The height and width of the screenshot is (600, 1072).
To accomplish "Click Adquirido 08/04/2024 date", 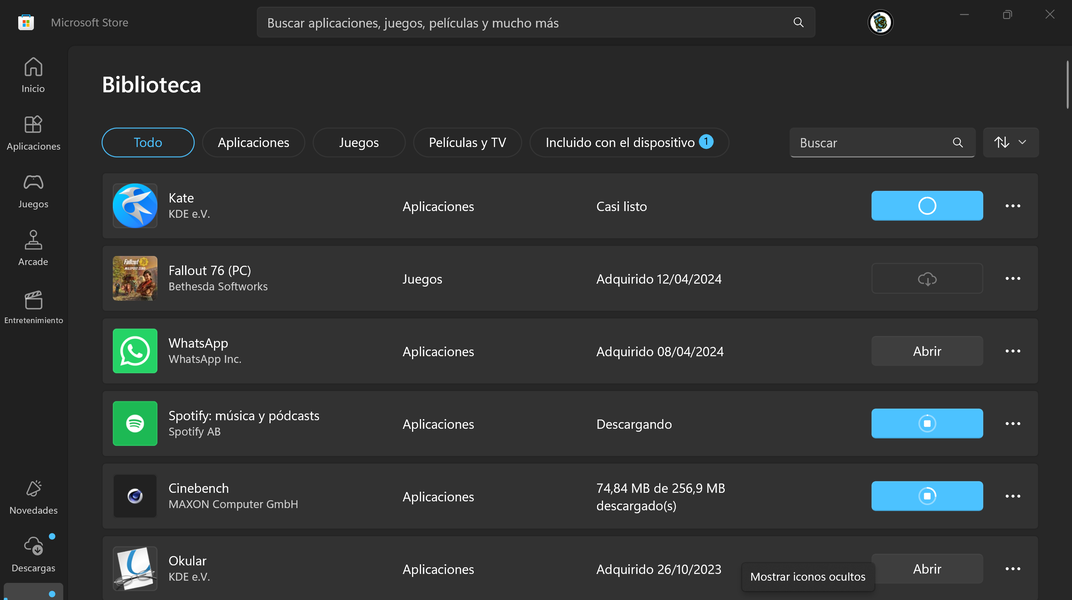I will [x=660, y=351].
